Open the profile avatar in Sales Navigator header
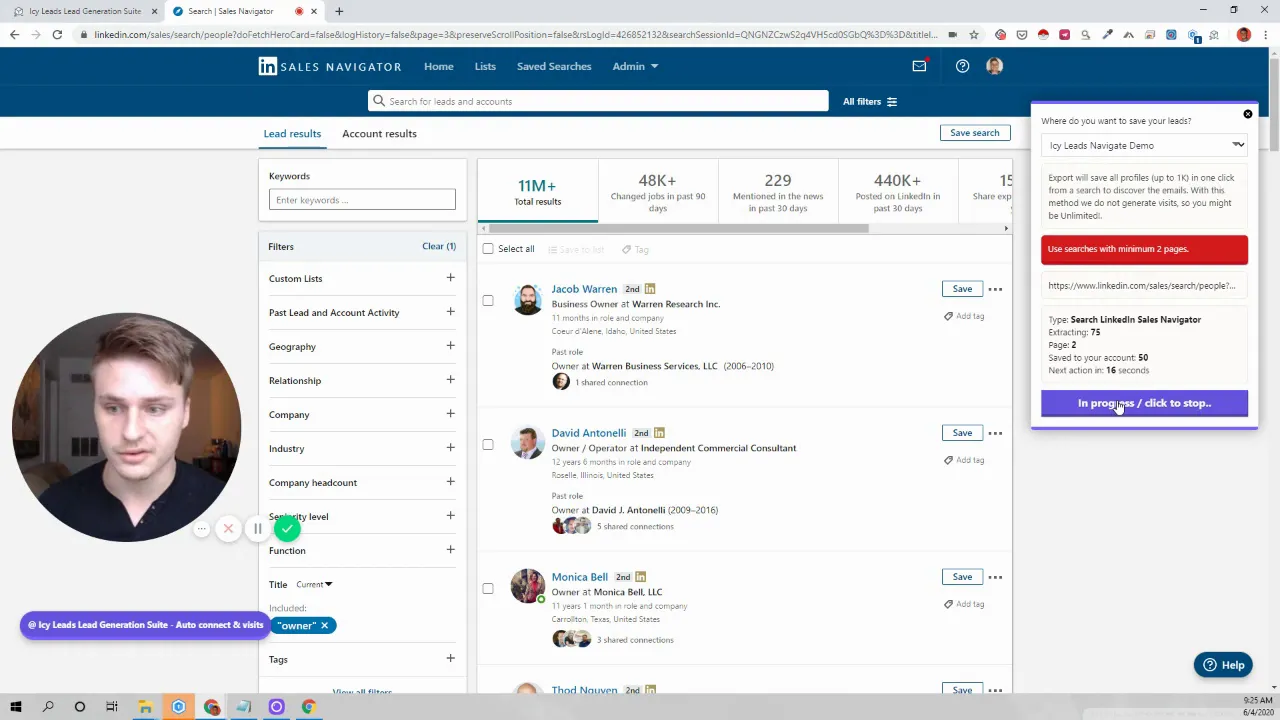Screen dimensions: 1280x720 pos(994,66)
